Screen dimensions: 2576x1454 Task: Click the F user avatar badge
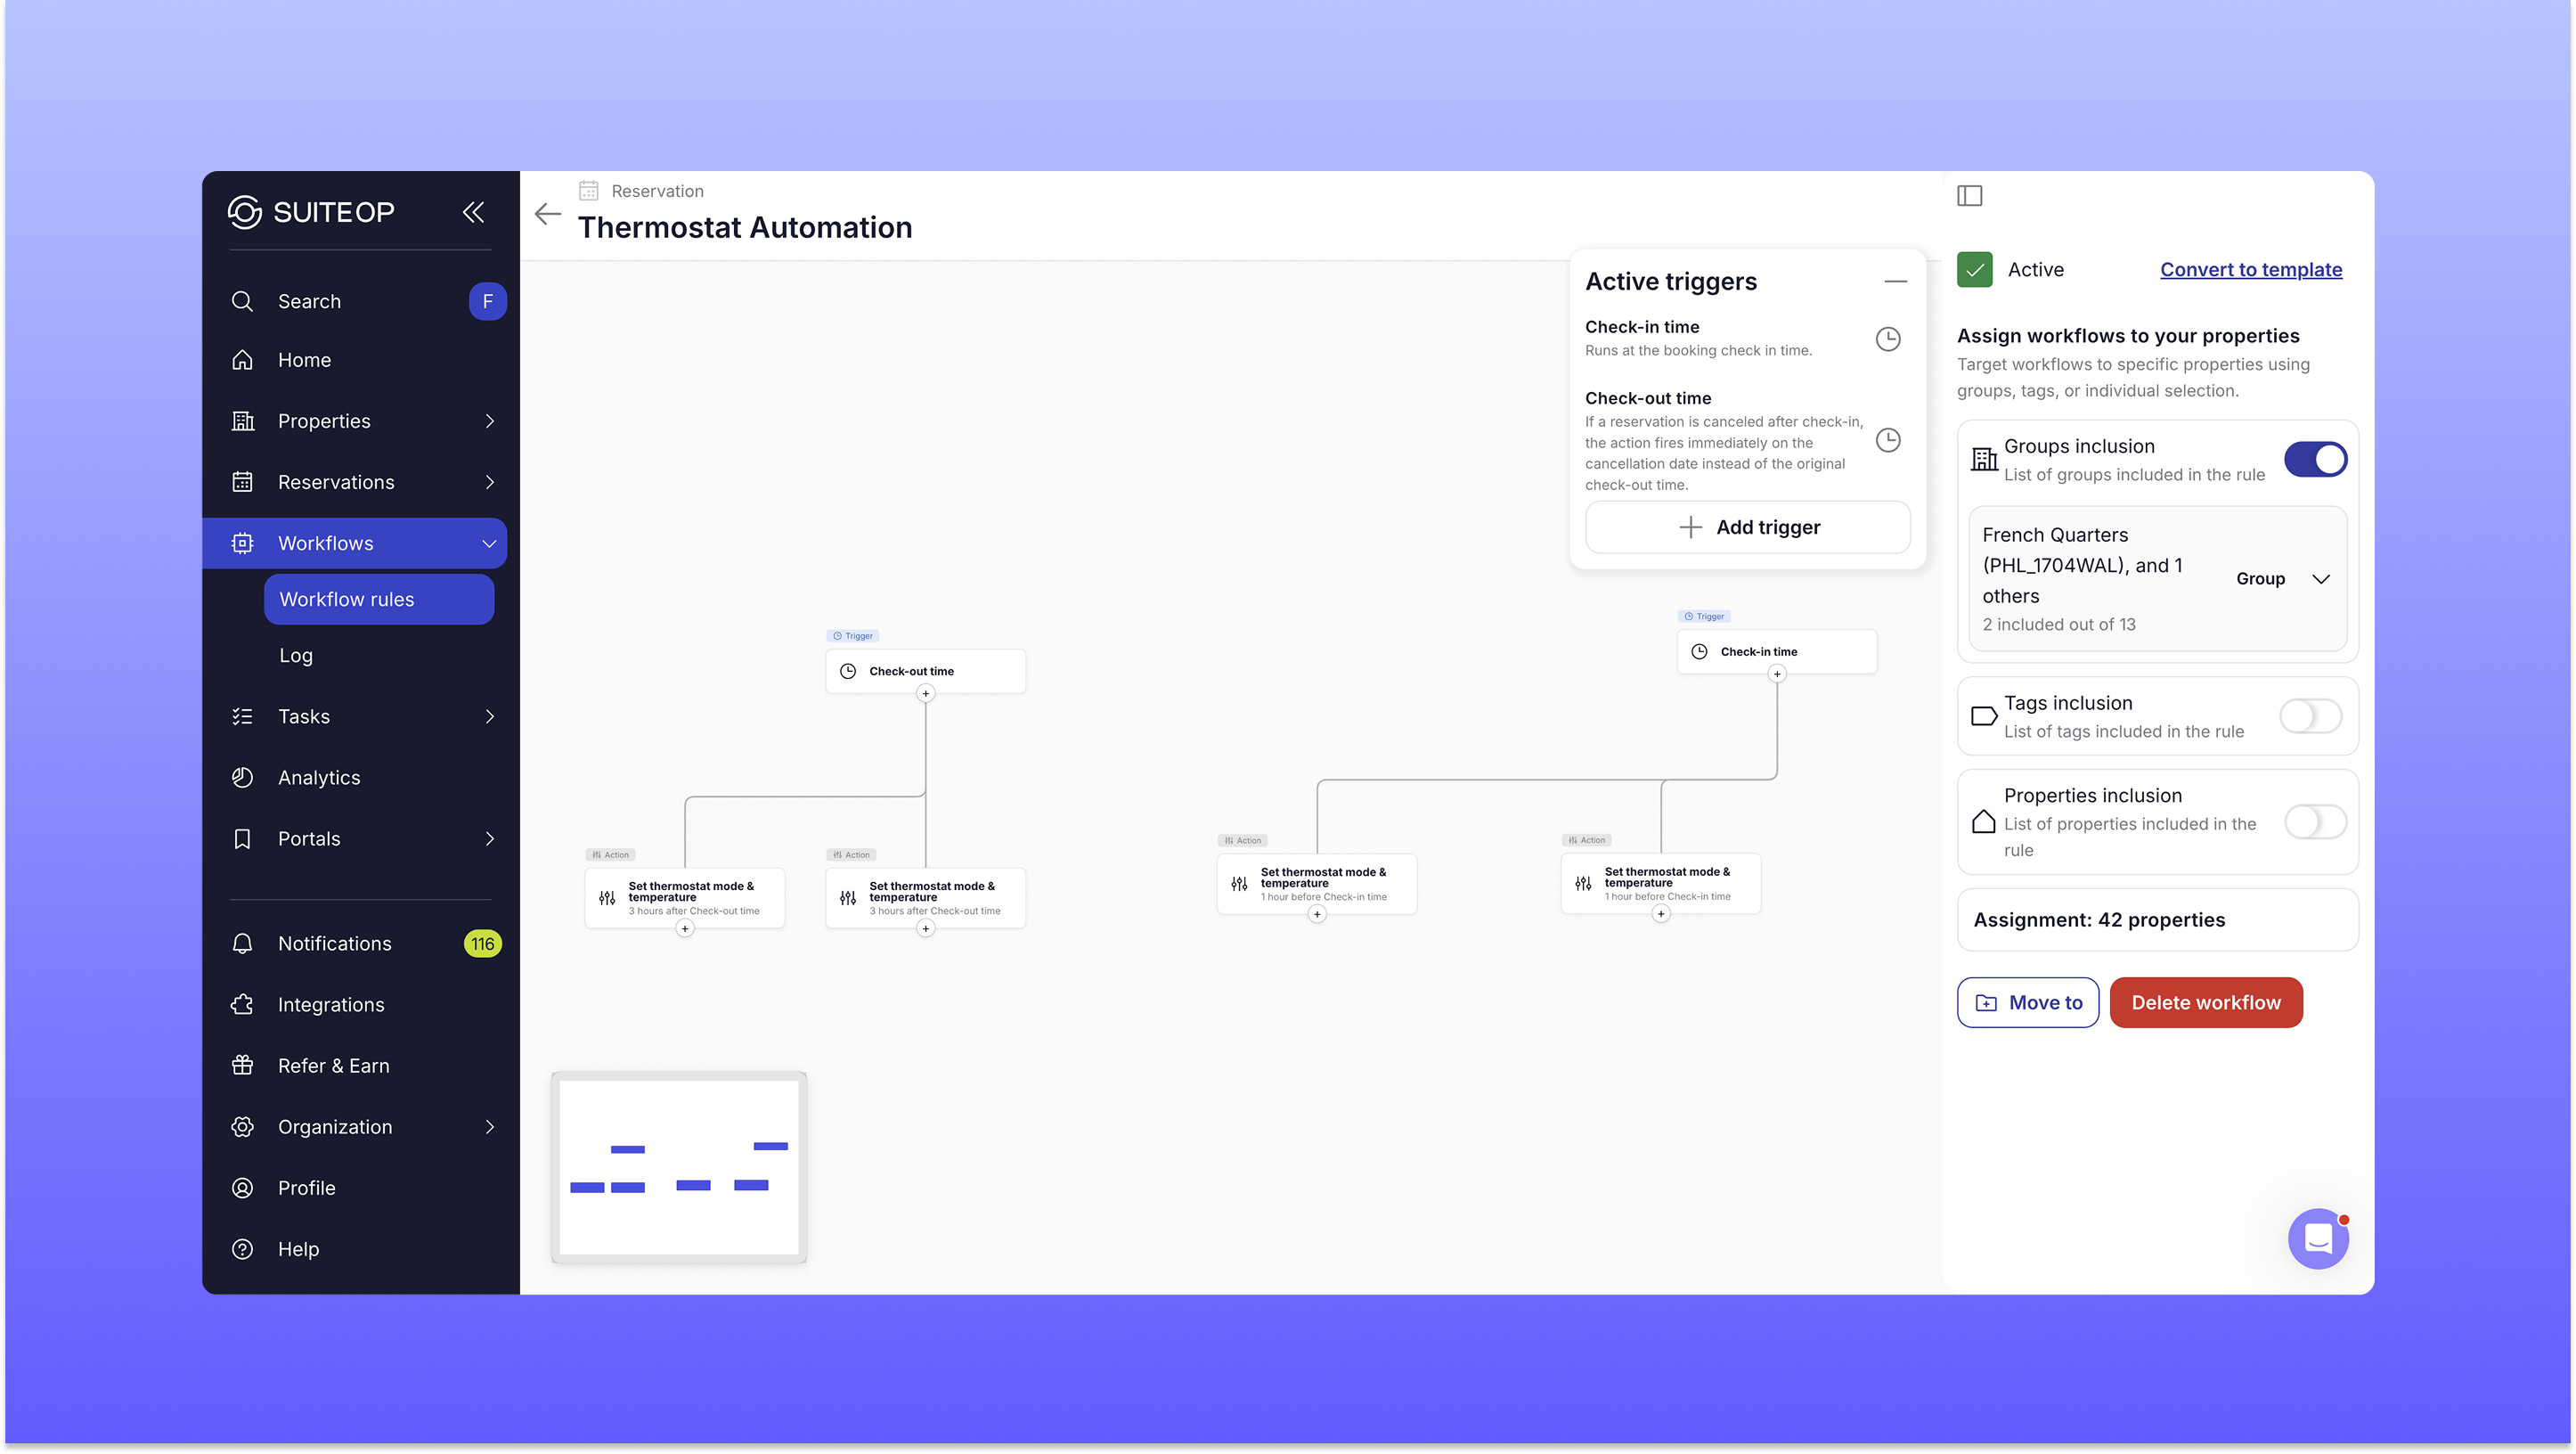487,301
